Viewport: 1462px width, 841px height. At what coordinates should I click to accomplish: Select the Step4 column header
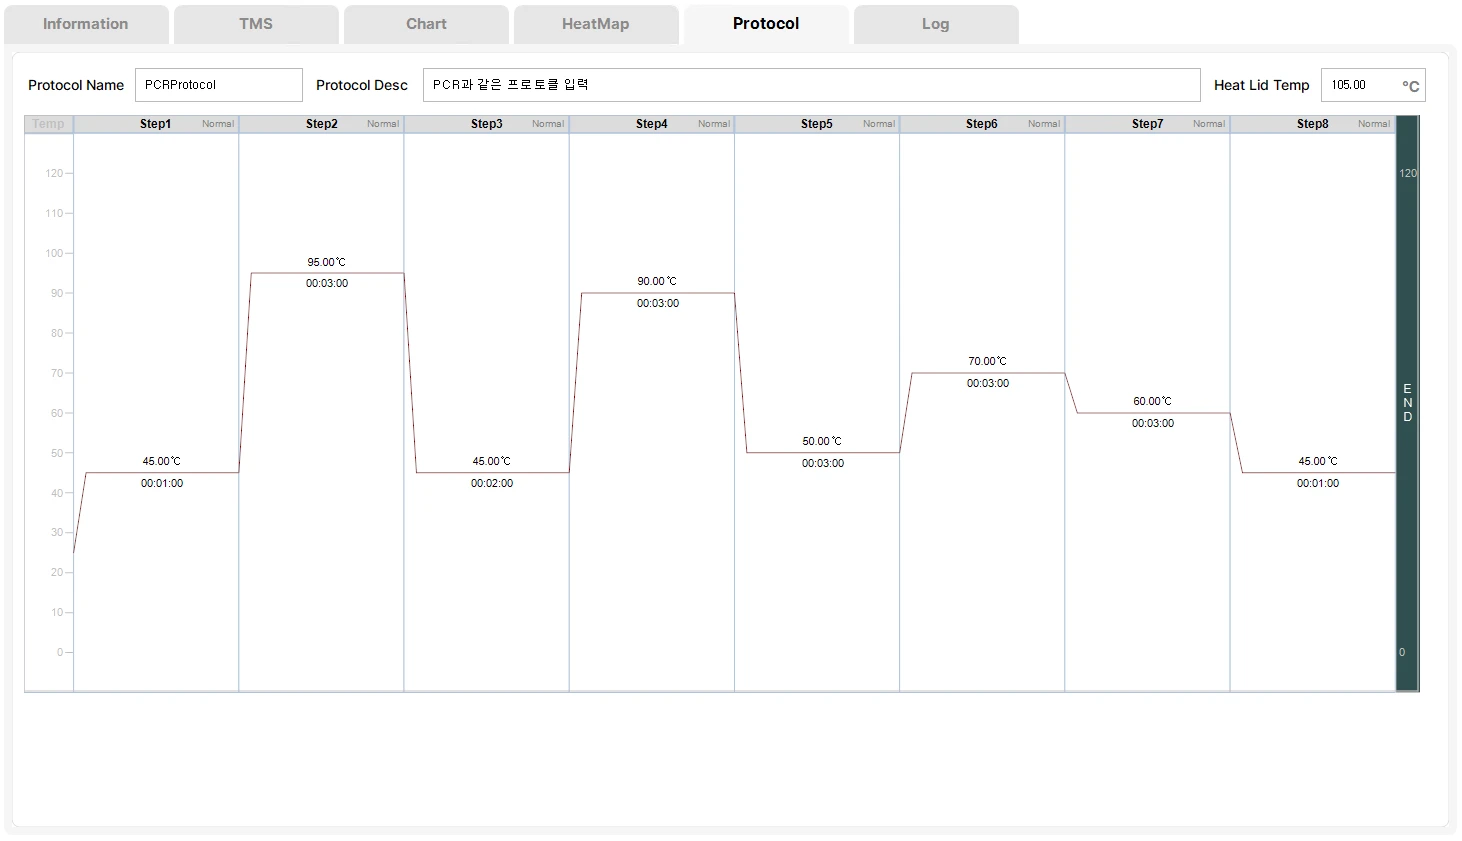pos(651,124)
